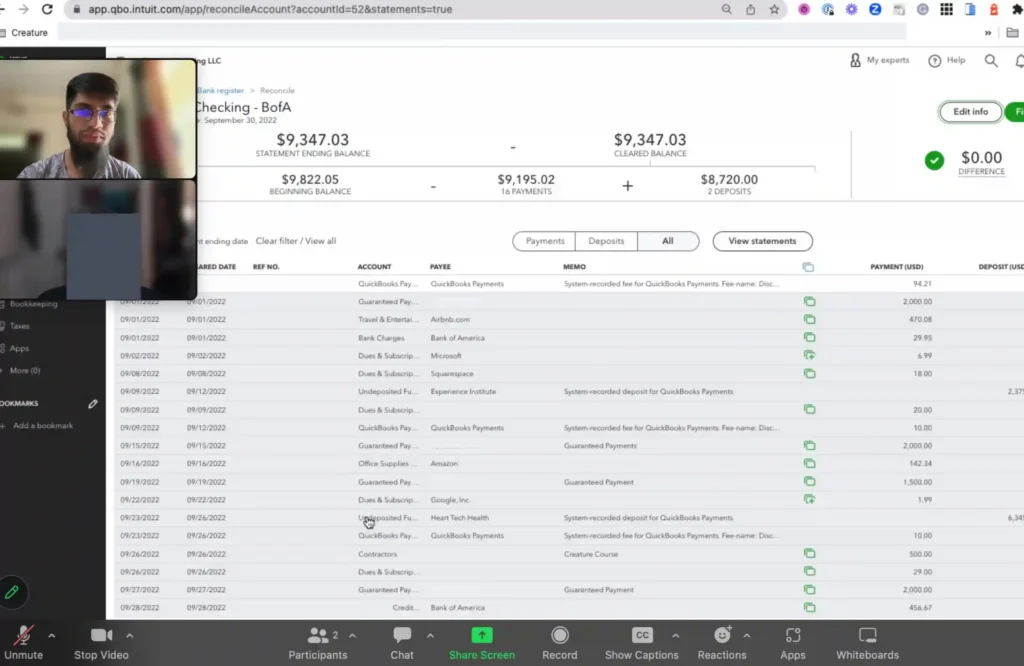Click the browser zoom magnifier icon
The height and width of the screenshot is (666, 1024).
[726, 9]
